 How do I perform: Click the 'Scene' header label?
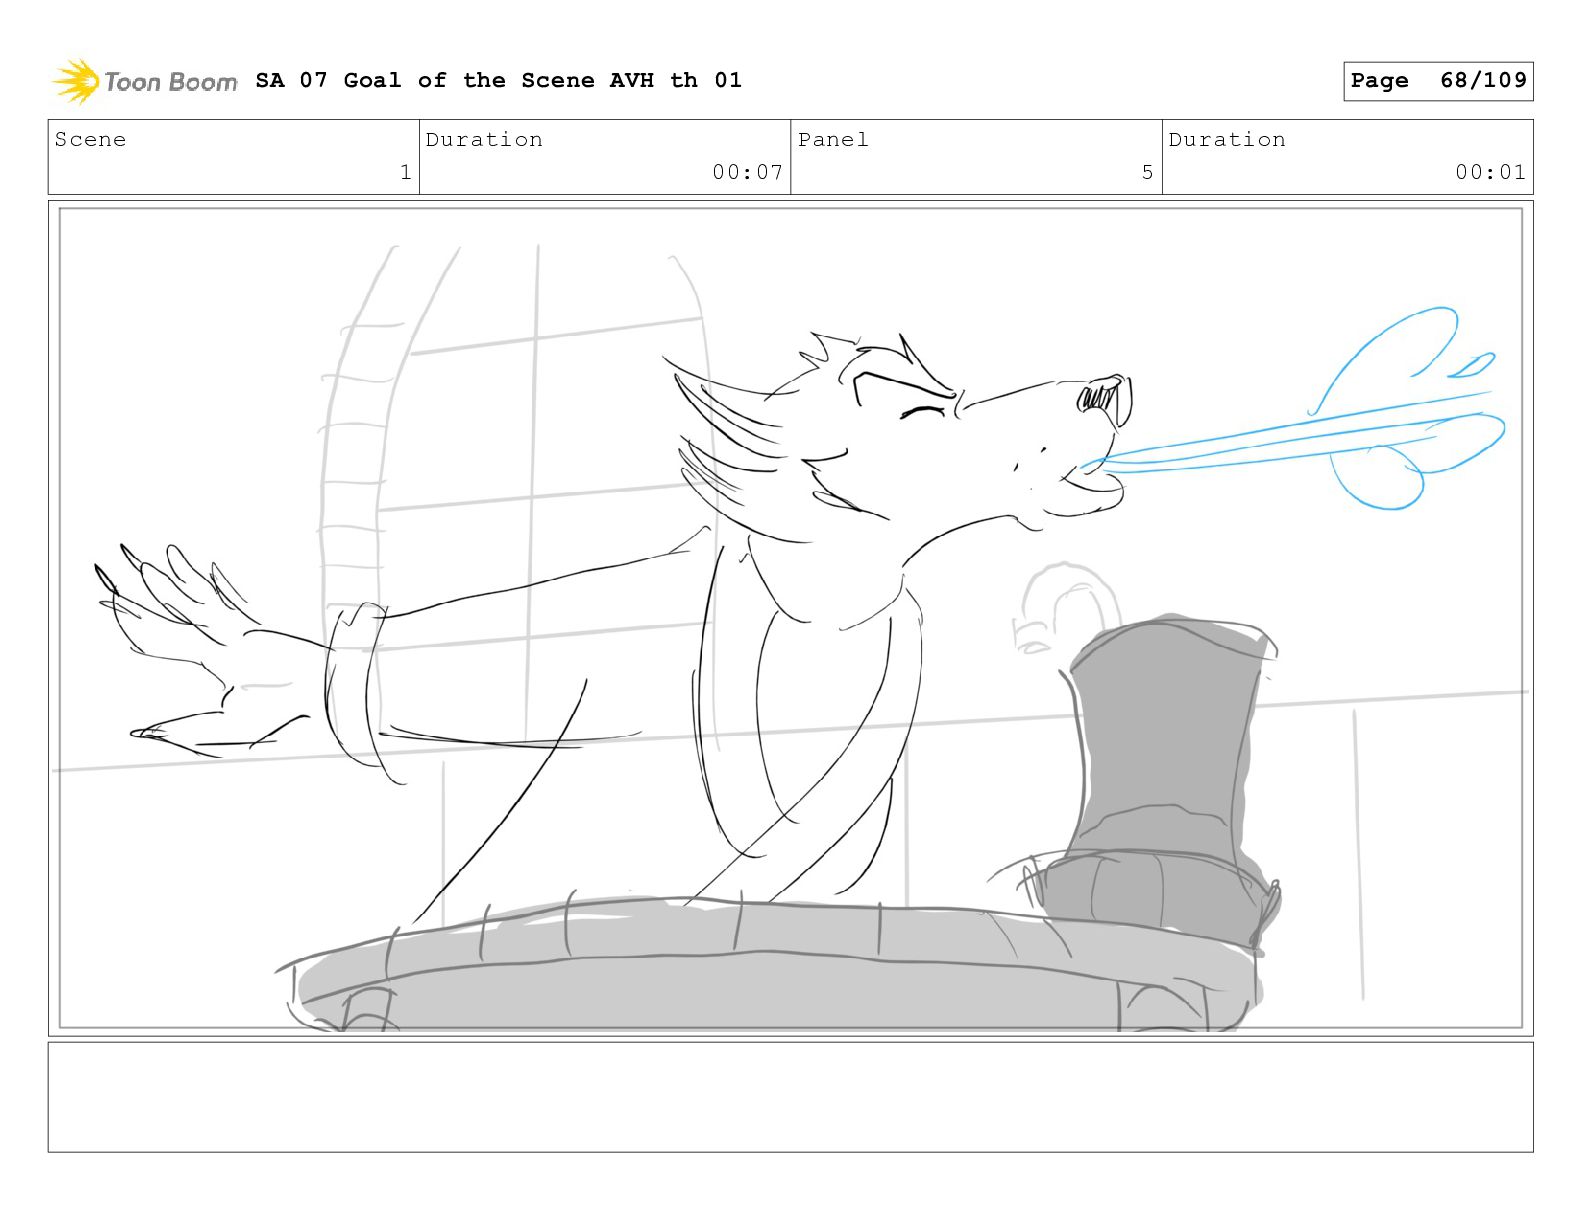[91, 140]
